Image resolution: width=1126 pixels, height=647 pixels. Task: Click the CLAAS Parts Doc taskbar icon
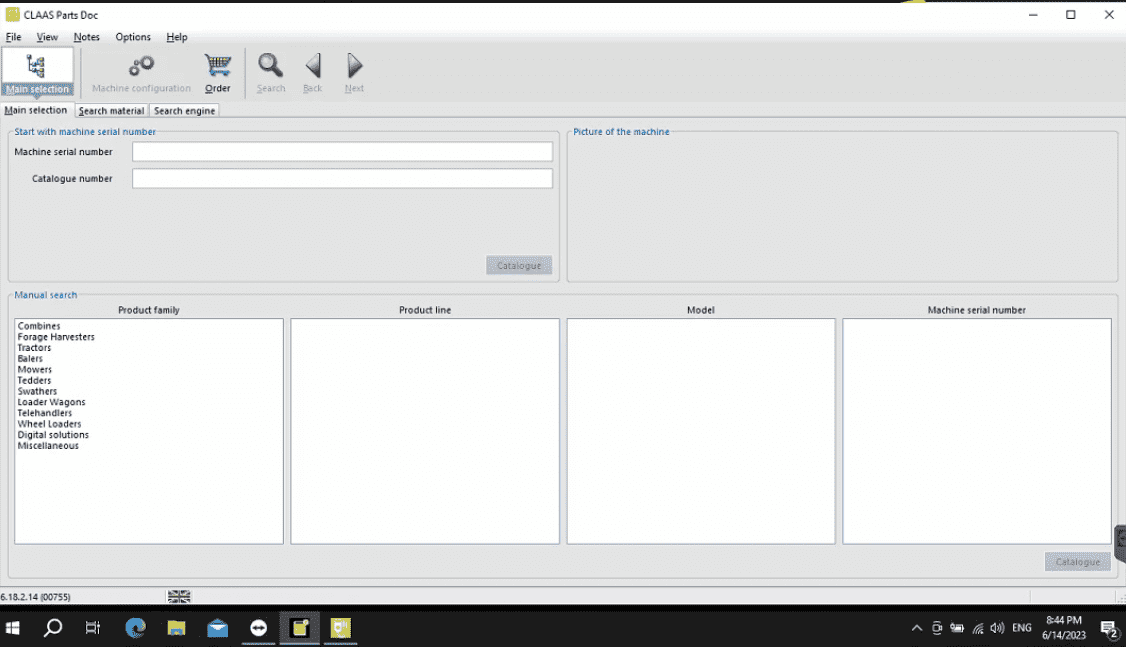click(340, 628)
